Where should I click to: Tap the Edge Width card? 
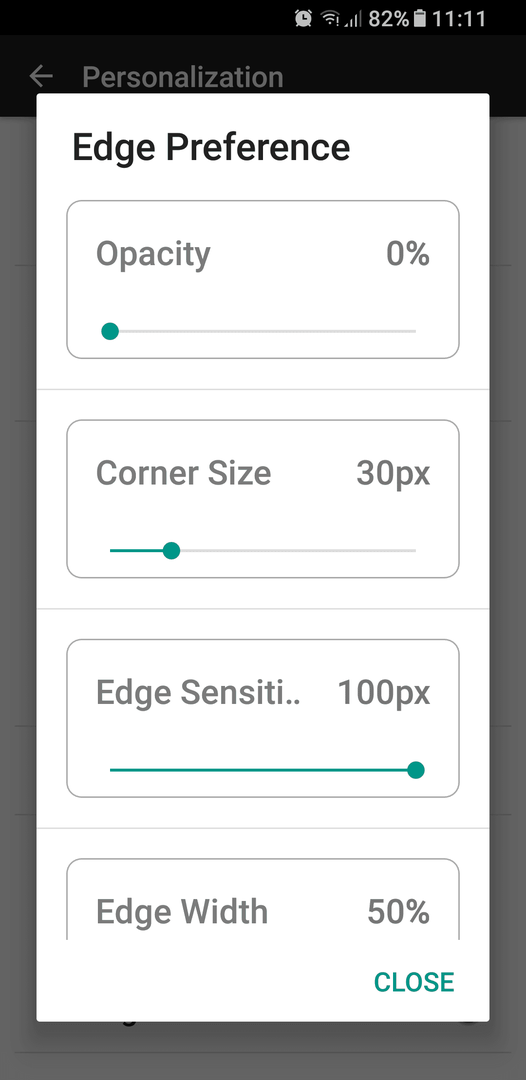pos(262,899)
